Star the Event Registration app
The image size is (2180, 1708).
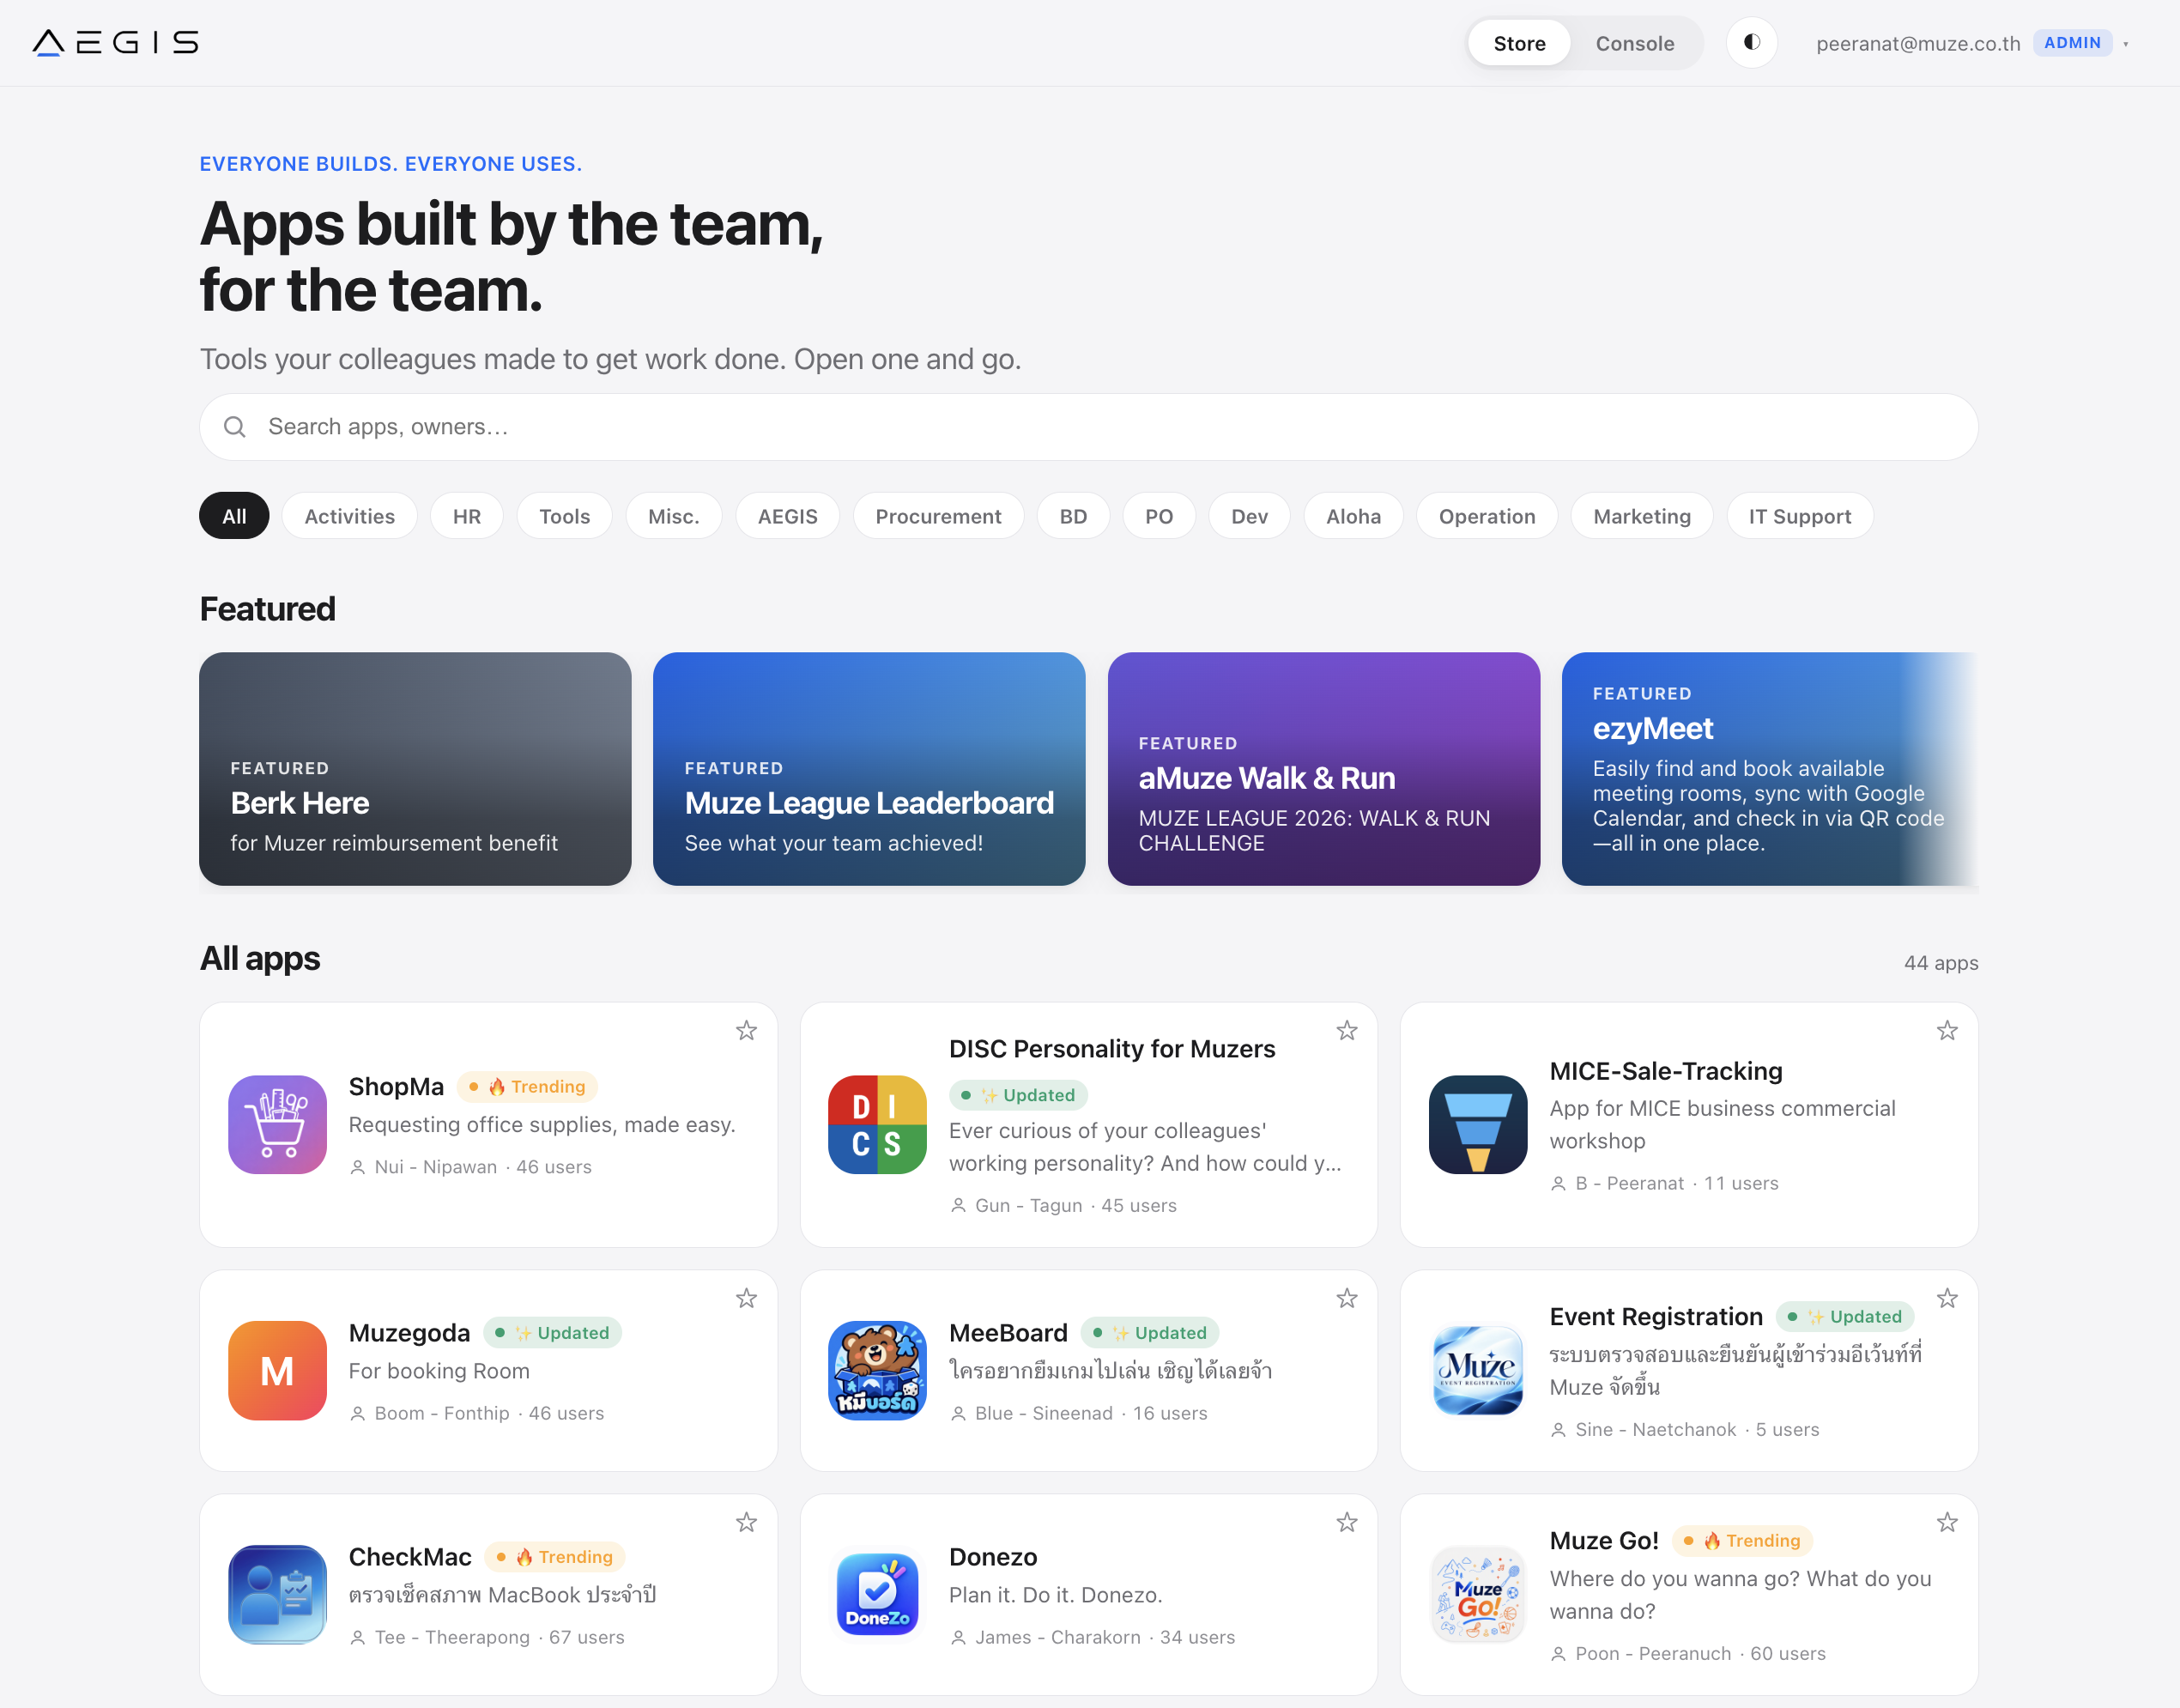pyautogui.click(x=1947, y=1298)
